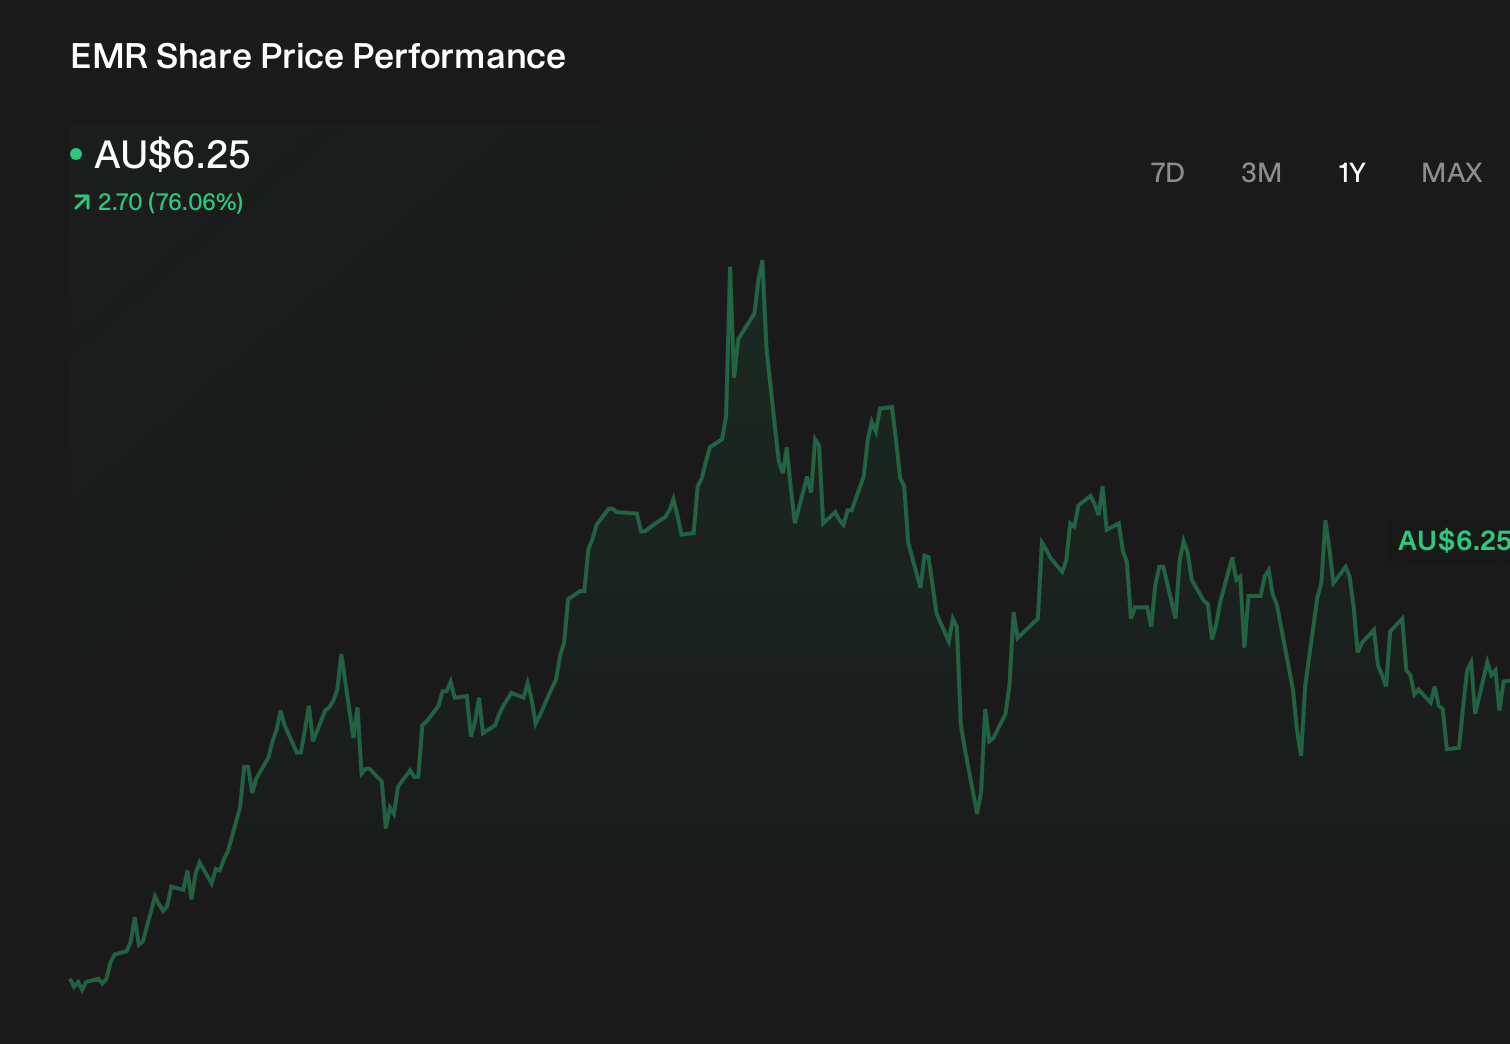Switch chart to the 3M range
1510x1044 pixels.
point(1261,173)
